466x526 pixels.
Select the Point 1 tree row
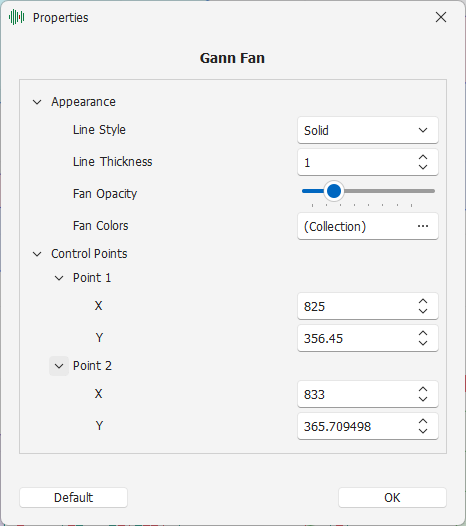tap(92, 278)
